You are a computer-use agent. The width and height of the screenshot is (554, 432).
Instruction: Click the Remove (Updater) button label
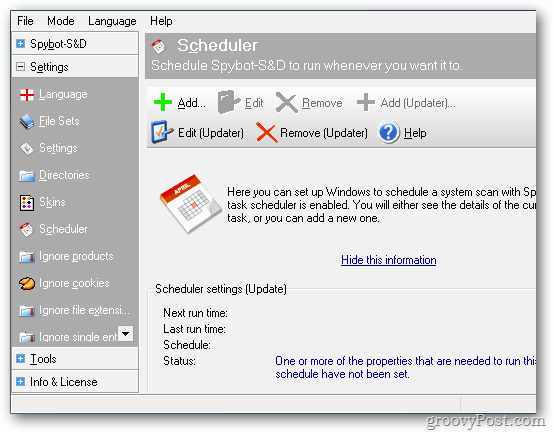tap(324, 133)
